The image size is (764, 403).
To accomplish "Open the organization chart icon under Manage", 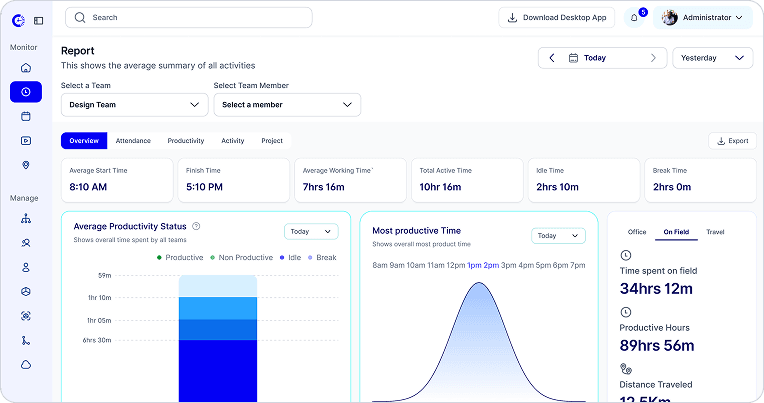I will pyautogui.click(x=26, y=218).
